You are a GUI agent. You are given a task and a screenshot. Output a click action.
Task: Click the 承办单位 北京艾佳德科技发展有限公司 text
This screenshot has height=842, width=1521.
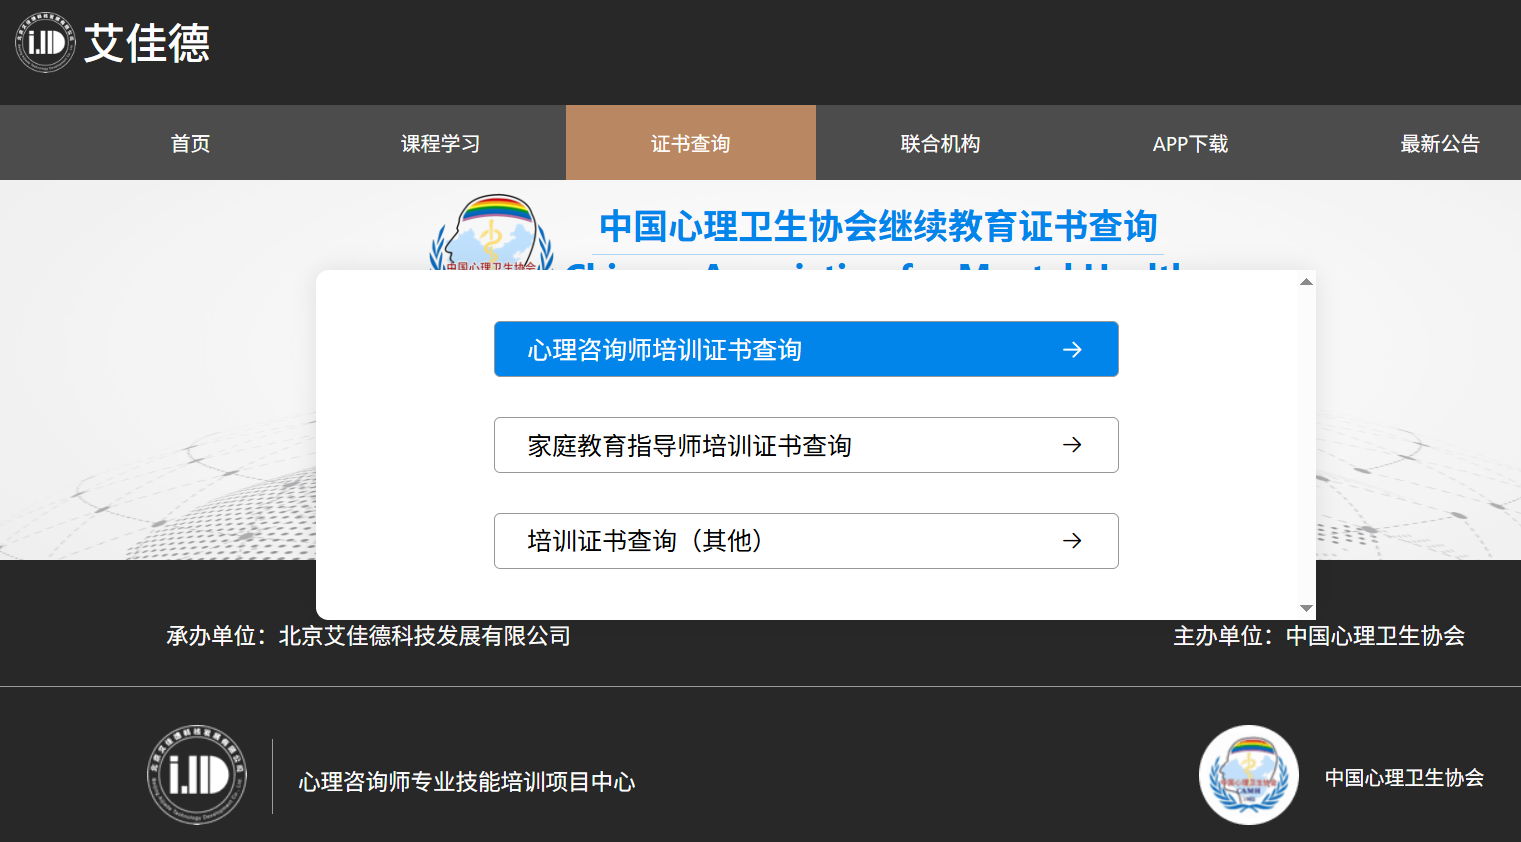pyautogui.click(x=368, y=636)
